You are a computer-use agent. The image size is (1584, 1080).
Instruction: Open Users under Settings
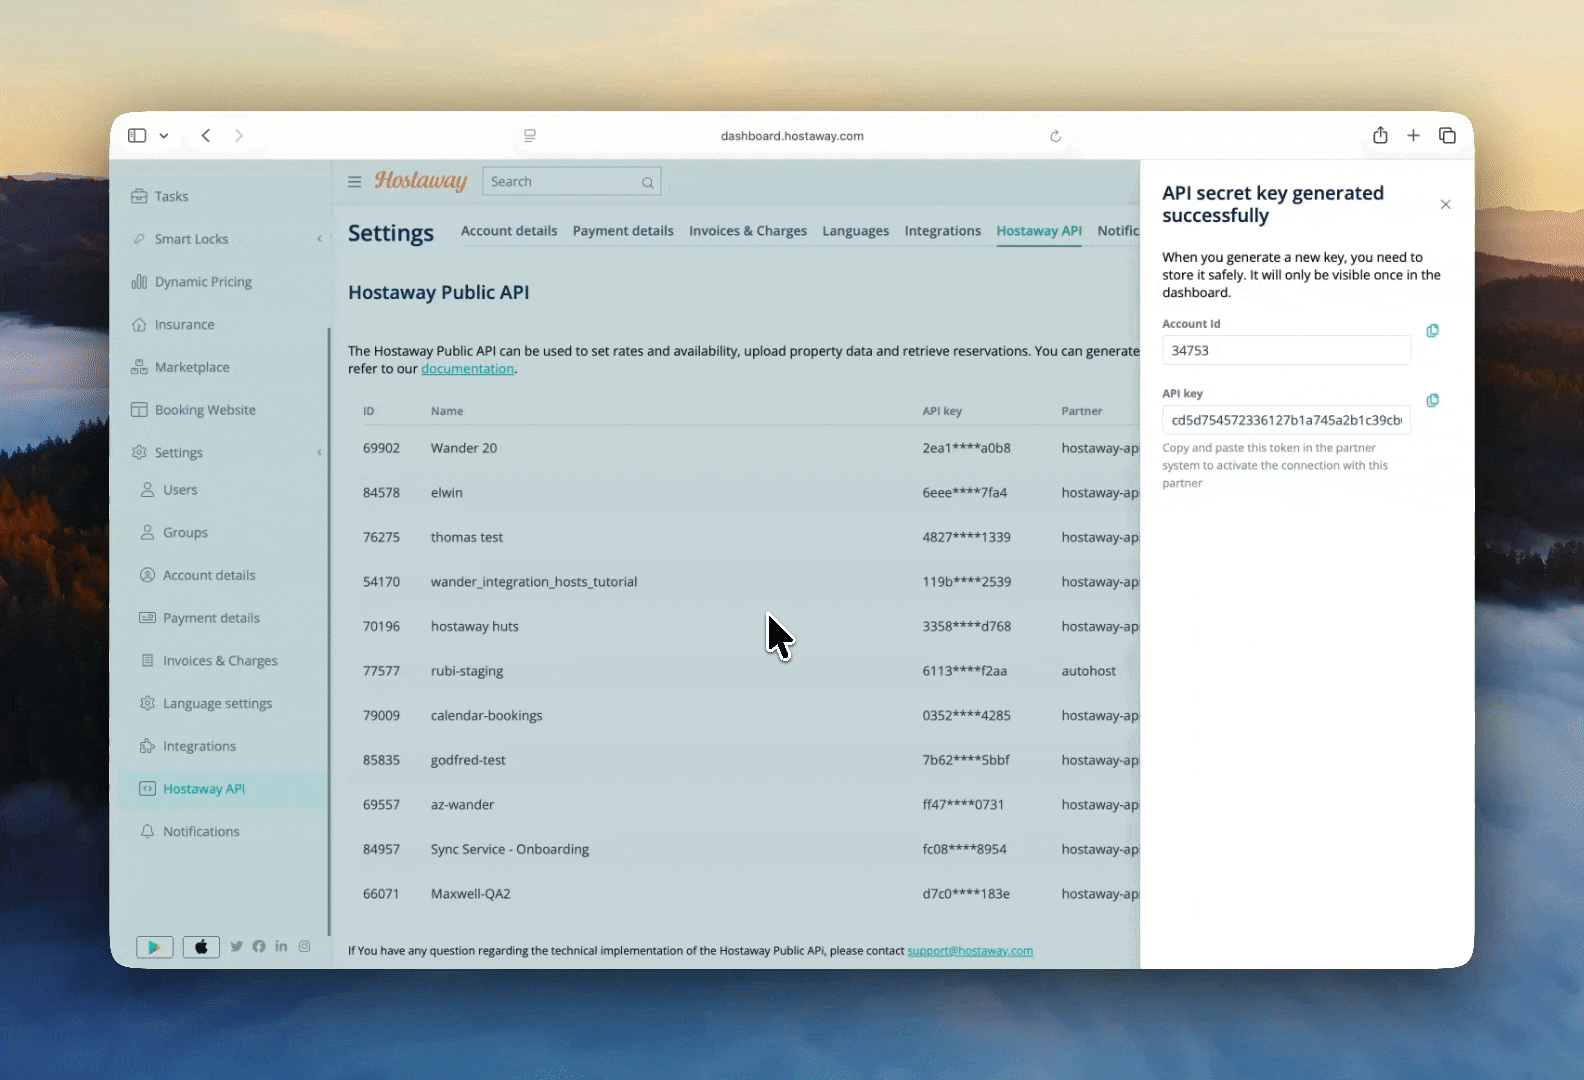click(180, 490)
